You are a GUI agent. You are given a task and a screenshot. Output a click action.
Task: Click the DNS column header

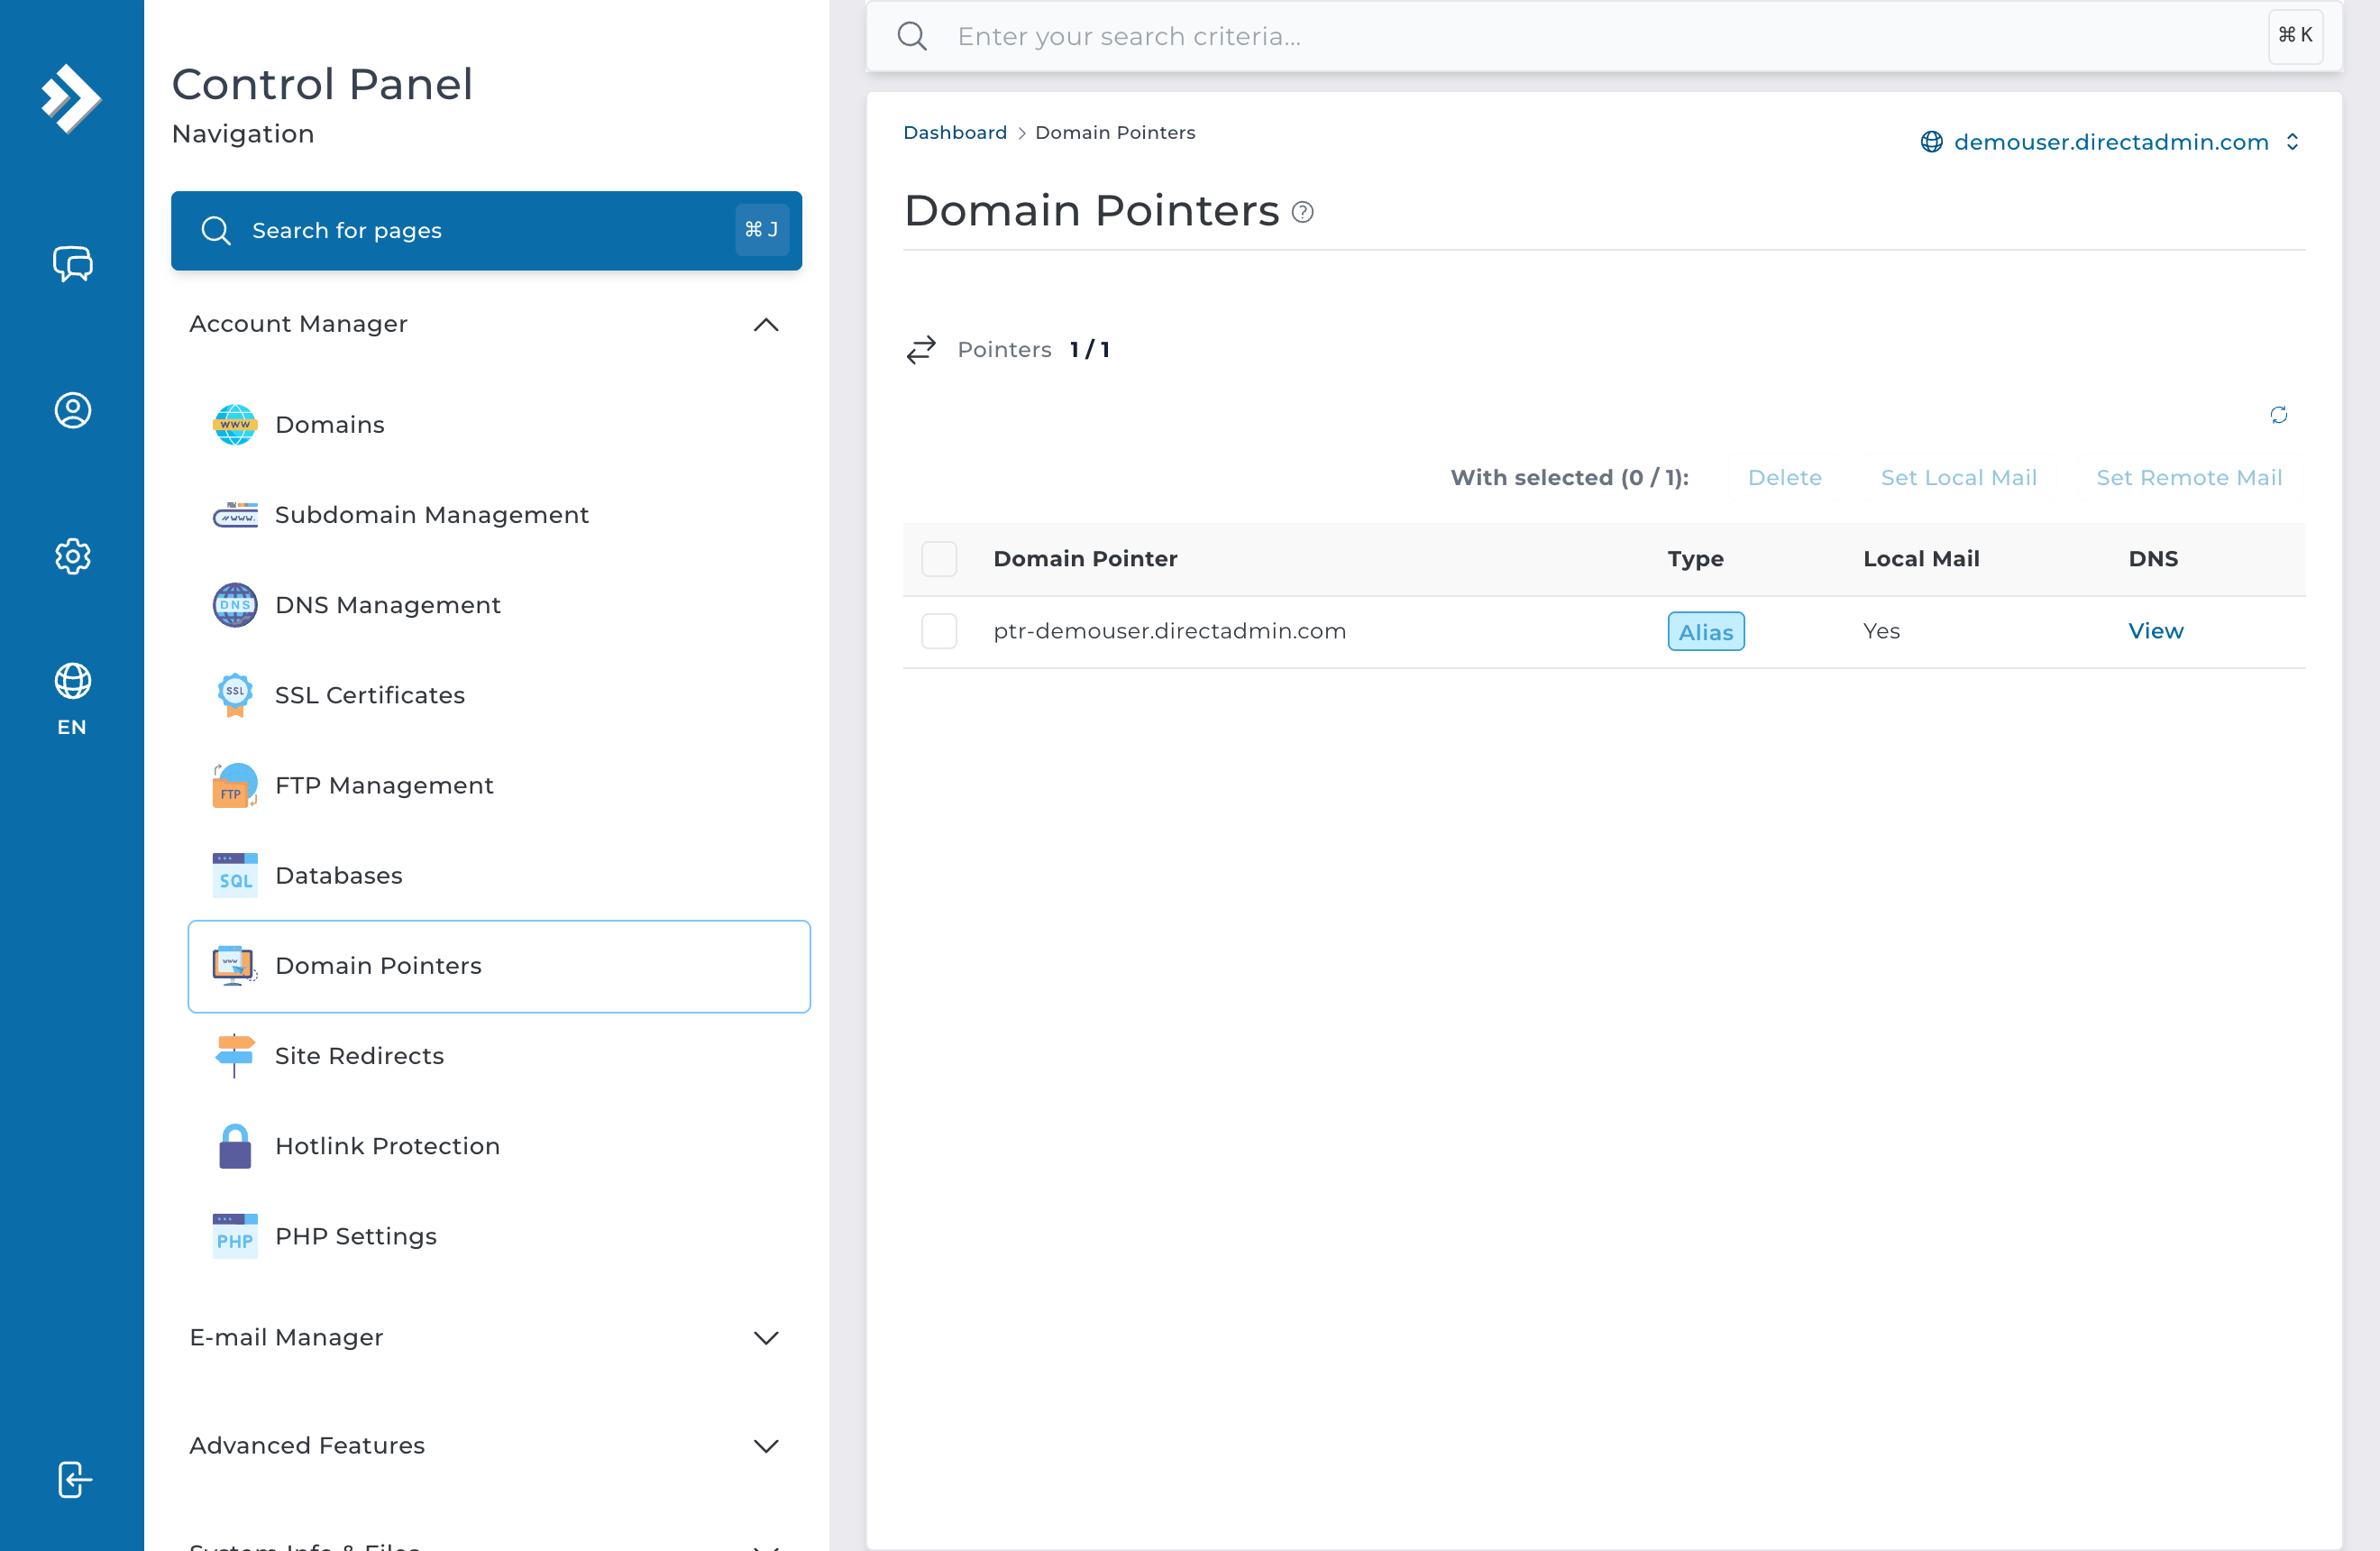point(2153,559)
